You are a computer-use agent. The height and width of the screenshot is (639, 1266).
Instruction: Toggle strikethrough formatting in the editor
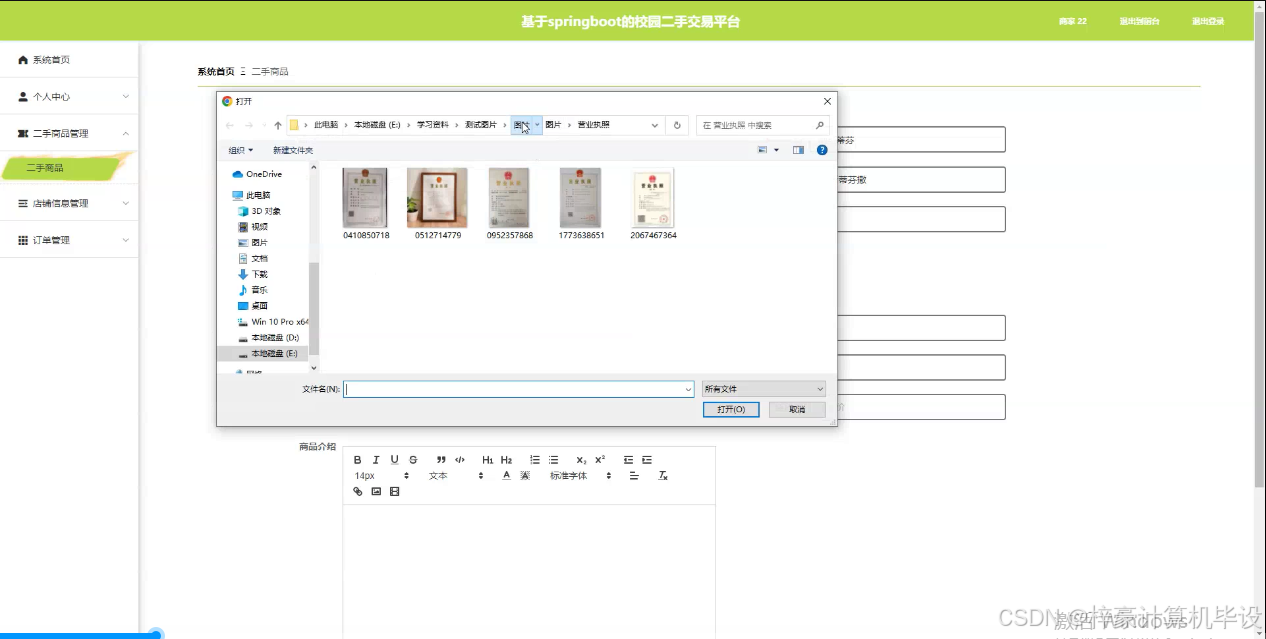click(413, 460)
